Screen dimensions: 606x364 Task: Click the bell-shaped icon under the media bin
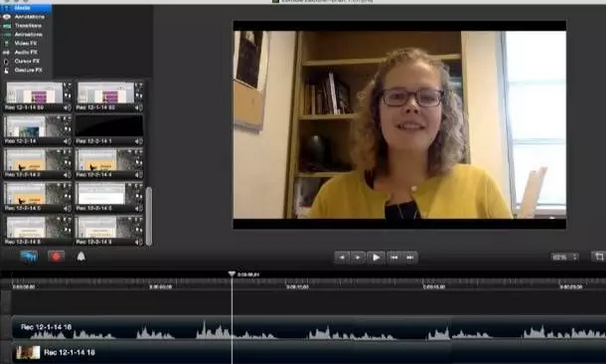pyautogui.click(x=81, y=256)
